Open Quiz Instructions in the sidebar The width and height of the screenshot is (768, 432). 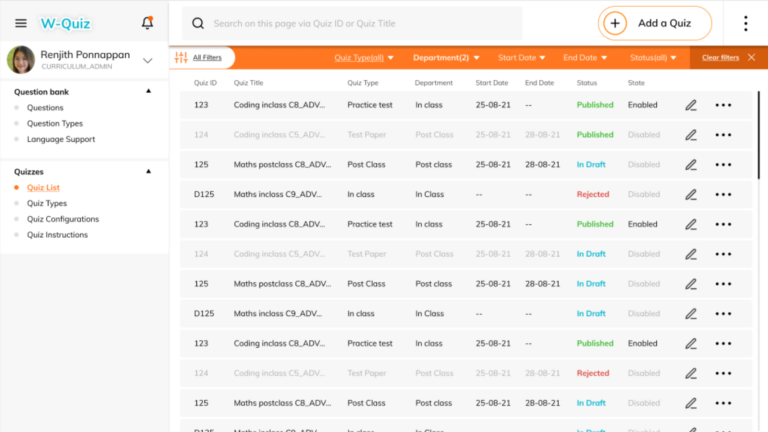(x=57, y=235)
